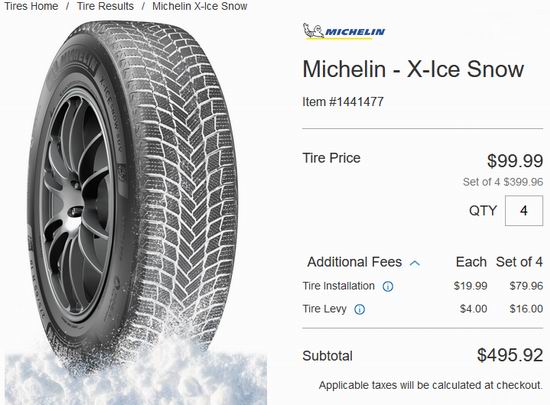Click the $495.92 subtotal amount
This screenshot has height=405, width=550.
510,355
